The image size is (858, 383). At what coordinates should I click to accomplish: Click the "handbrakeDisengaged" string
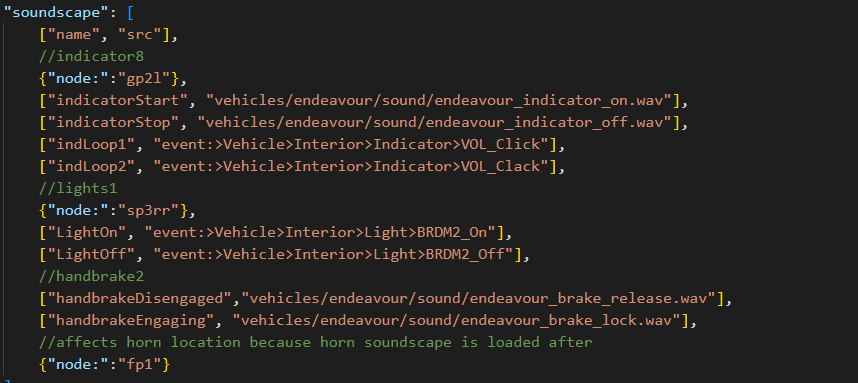coord(140,299)
